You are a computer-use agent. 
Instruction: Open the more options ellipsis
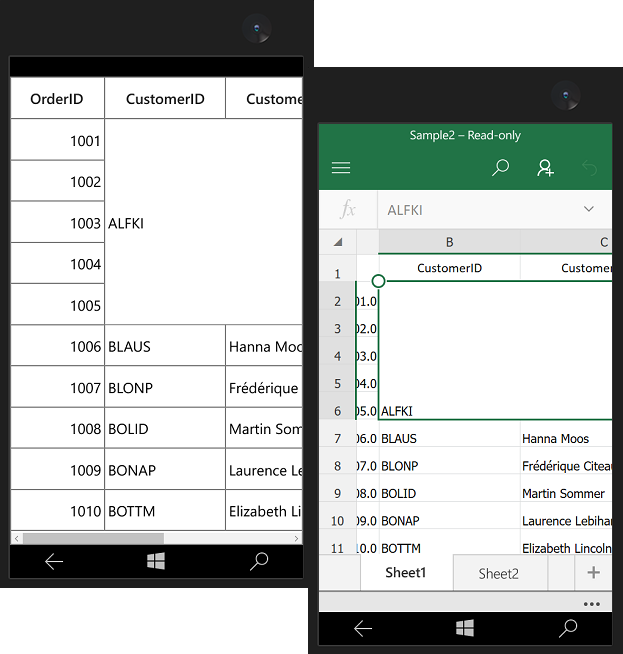pyautogui.click(x=592, y=604)
